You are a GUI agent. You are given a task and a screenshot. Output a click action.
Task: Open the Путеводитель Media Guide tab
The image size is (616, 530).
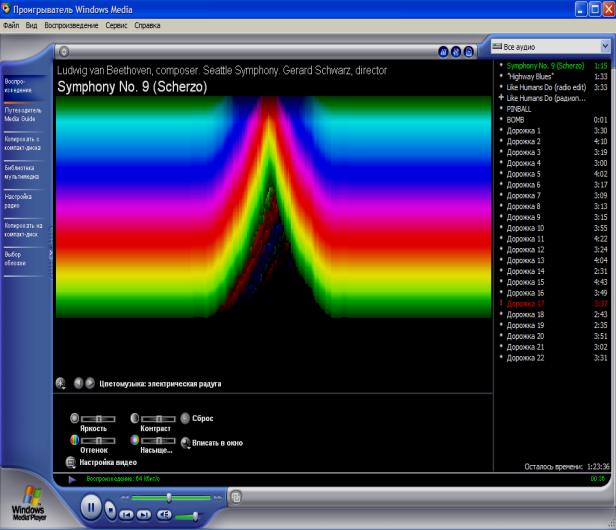click(x=24, y=115)
